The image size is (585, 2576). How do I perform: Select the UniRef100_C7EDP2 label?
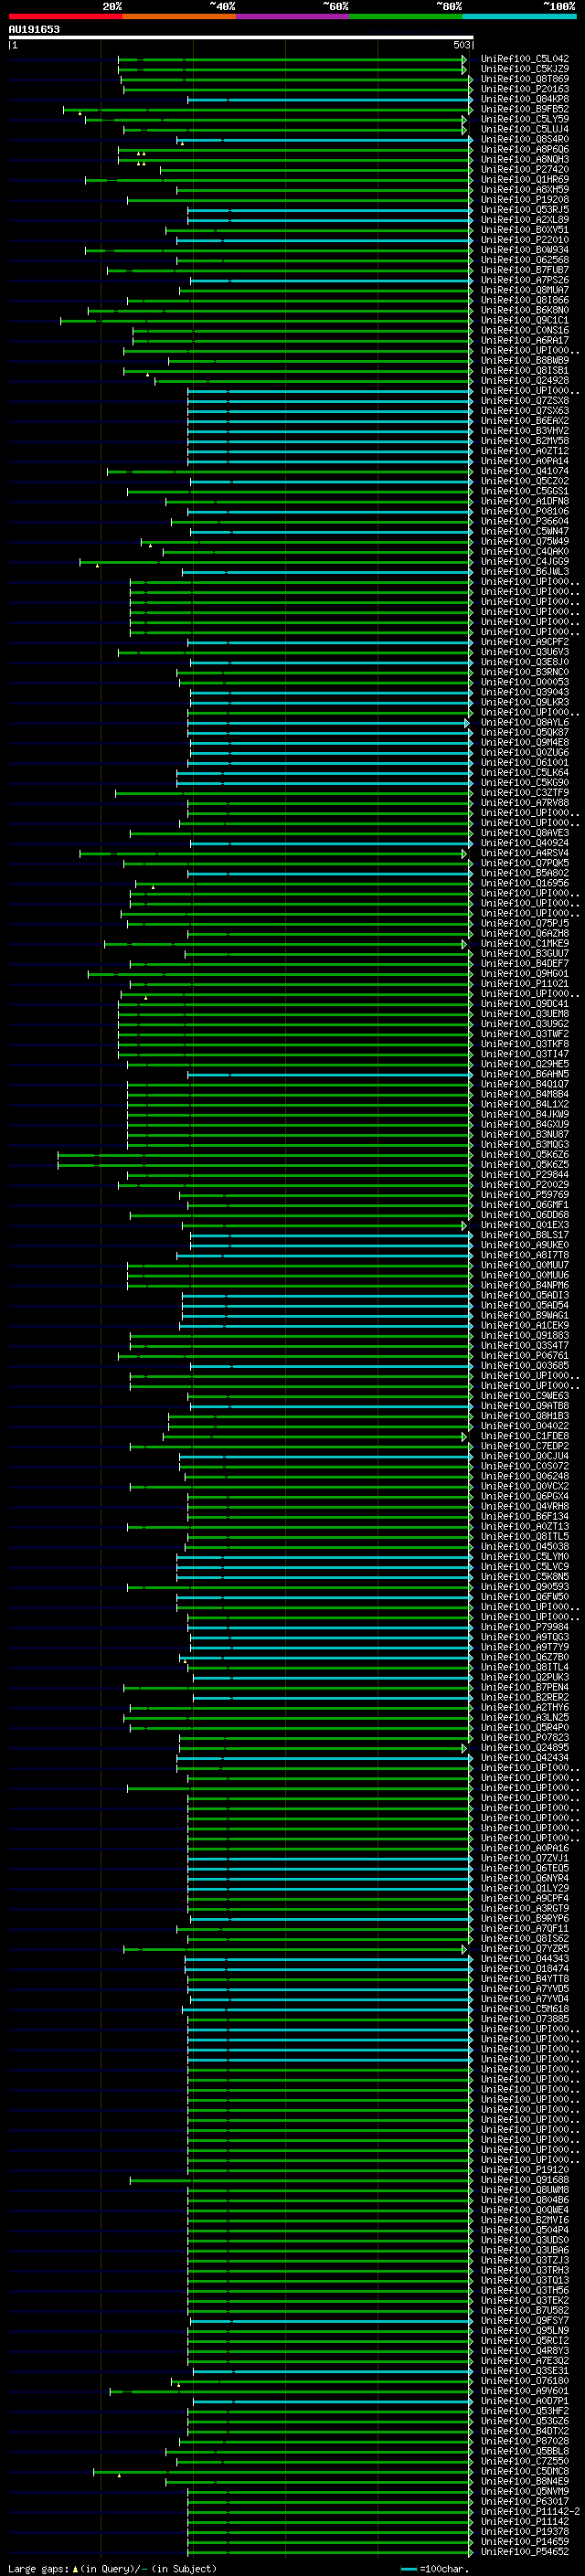click(x=525, y=1446)
